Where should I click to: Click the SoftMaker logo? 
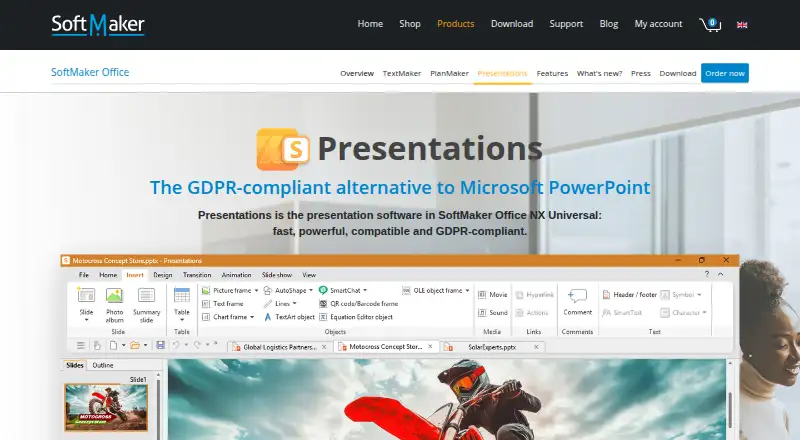(98, 25)
